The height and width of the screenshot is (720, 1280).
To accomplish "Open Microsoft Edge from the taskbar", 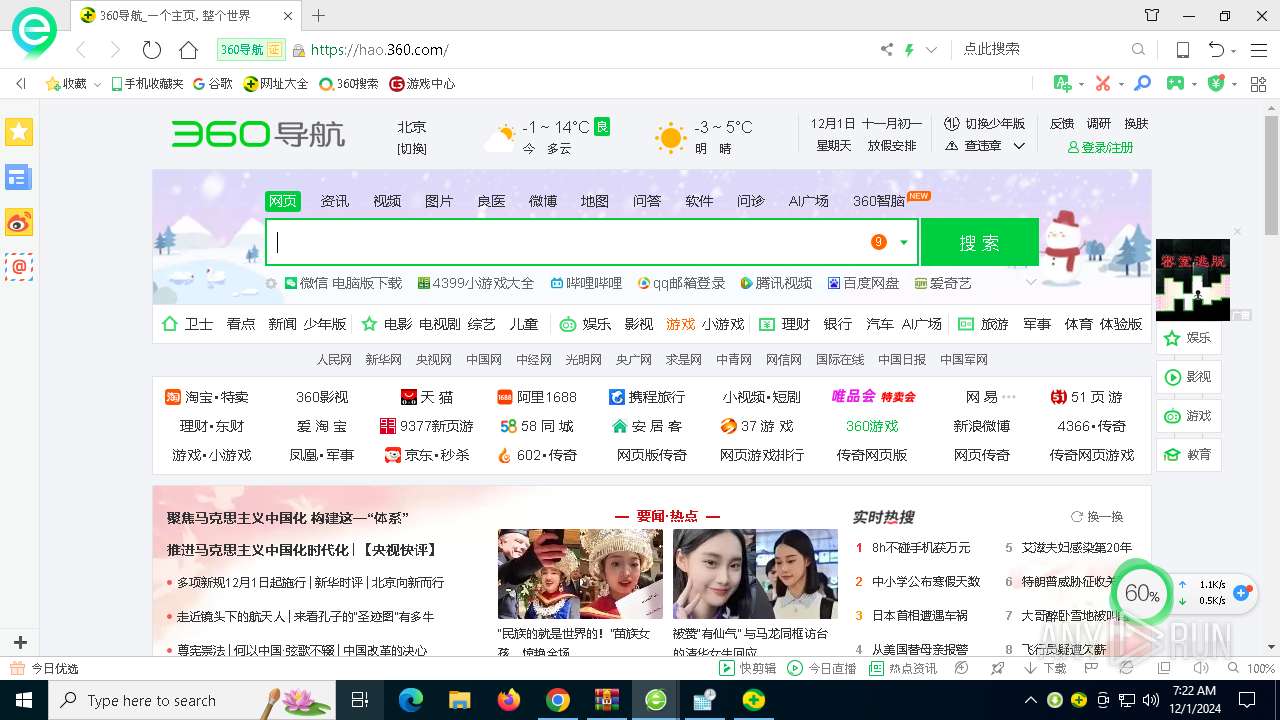I will point(410,700).
